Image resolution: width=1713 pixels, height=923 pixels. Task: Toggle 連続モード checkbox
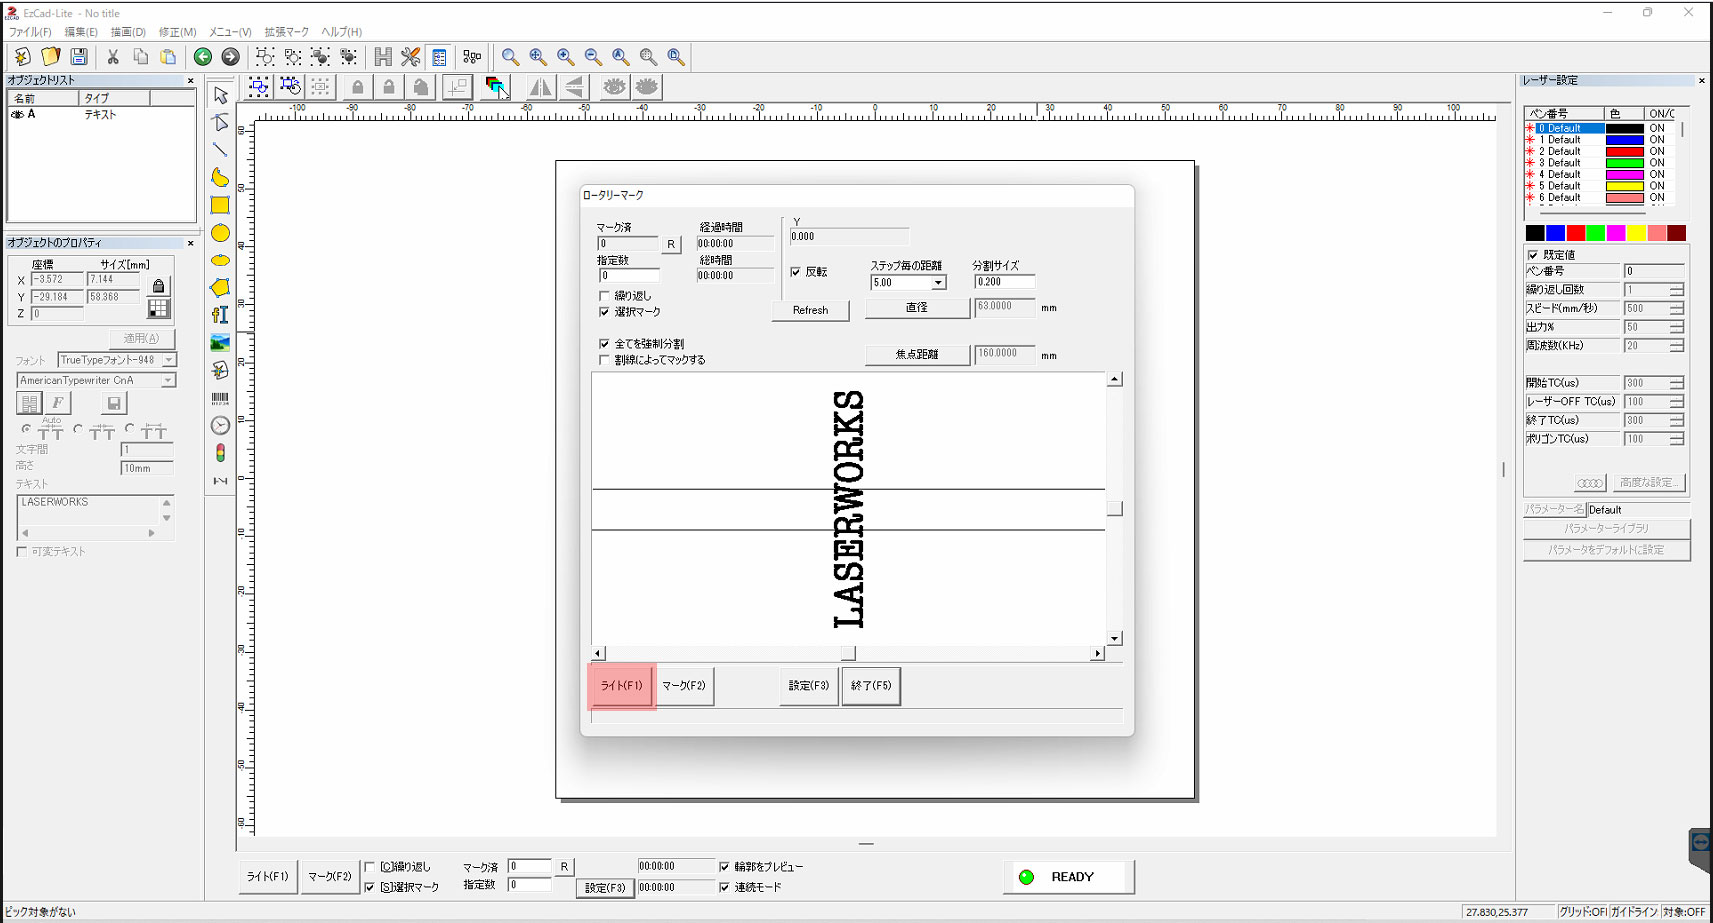(x=725, y=887)
